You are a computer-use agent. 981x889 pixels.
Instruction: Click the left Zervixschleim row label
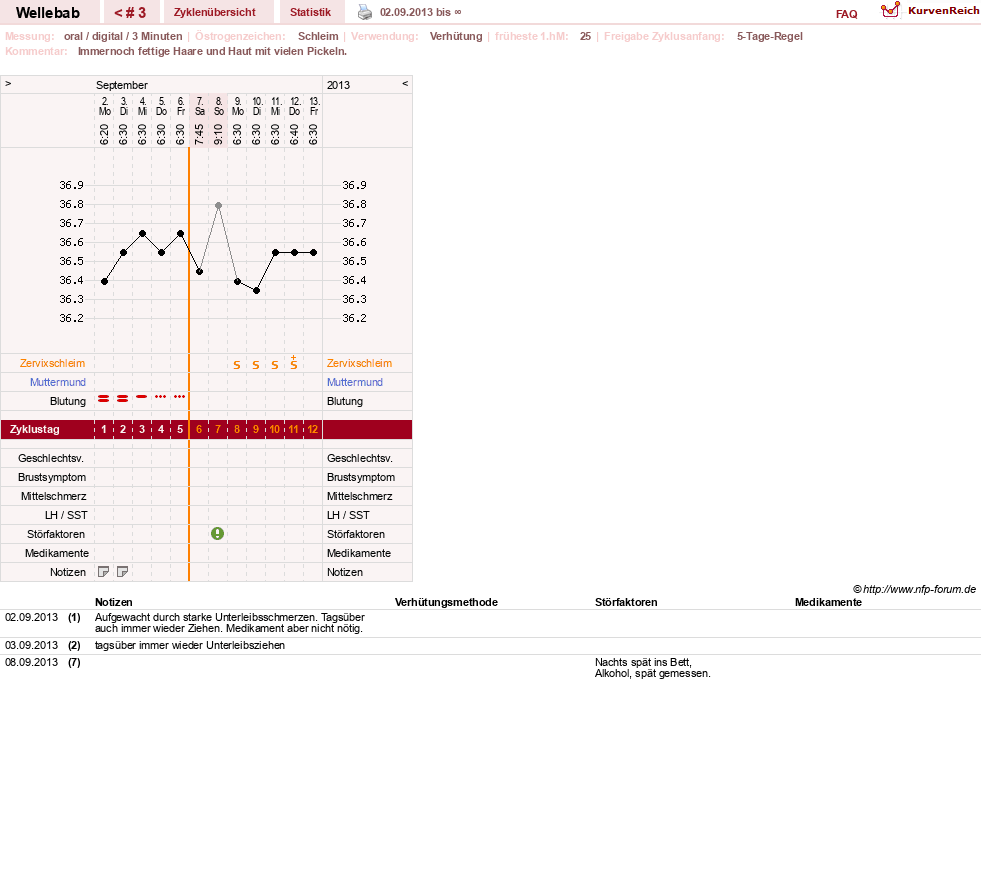[x=53, y=363]
